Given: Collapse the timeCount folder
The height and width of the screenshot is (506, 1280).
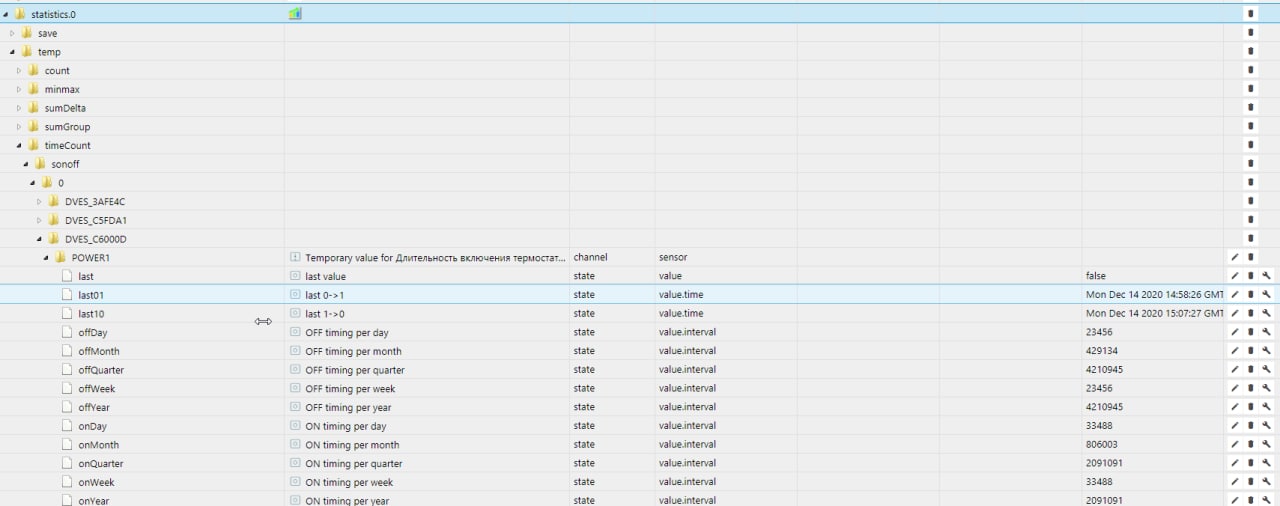Looking at the screenshot, I should 19,145.
